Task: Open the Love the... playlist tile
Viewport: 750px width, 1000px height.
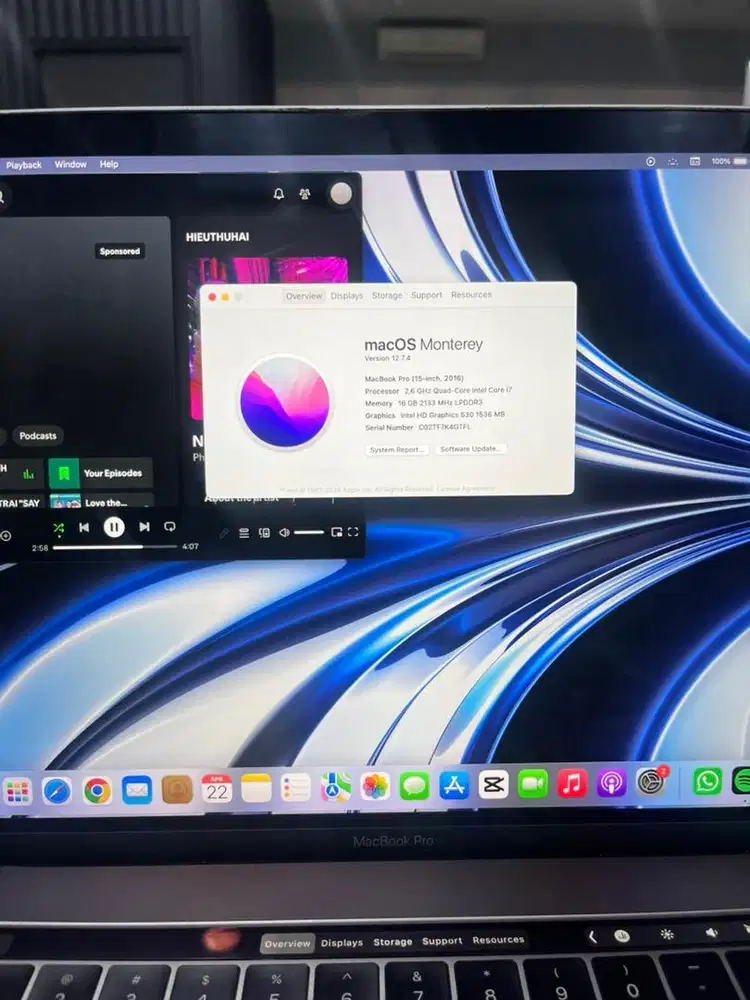Action: click(101, 501)
